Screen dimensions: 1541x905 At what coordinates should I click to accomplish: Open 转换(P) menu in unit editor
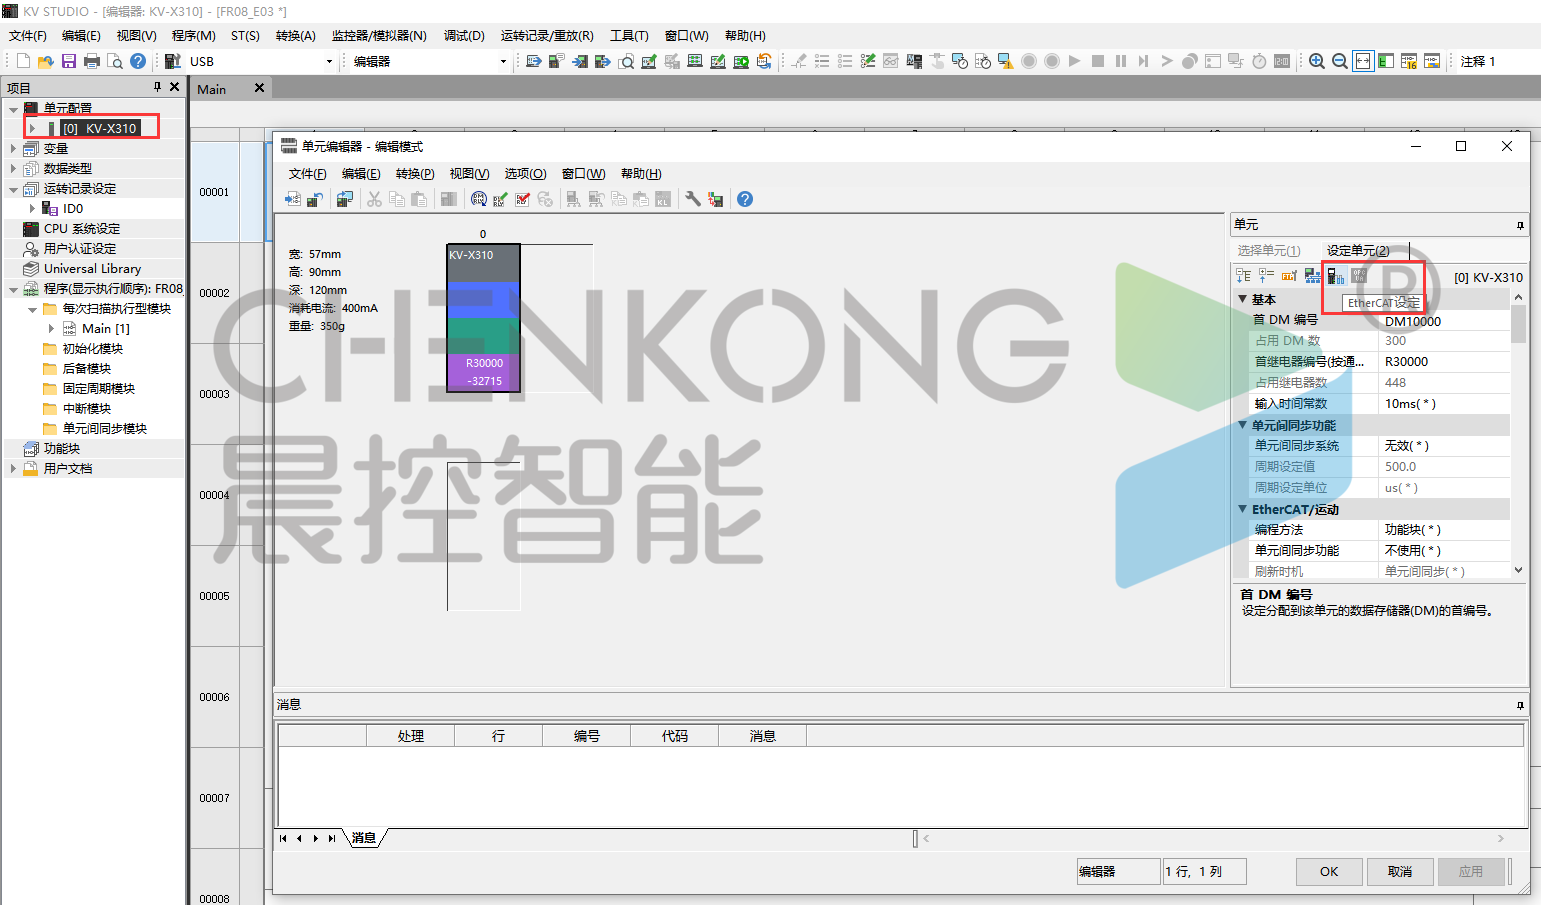(415, 174)
